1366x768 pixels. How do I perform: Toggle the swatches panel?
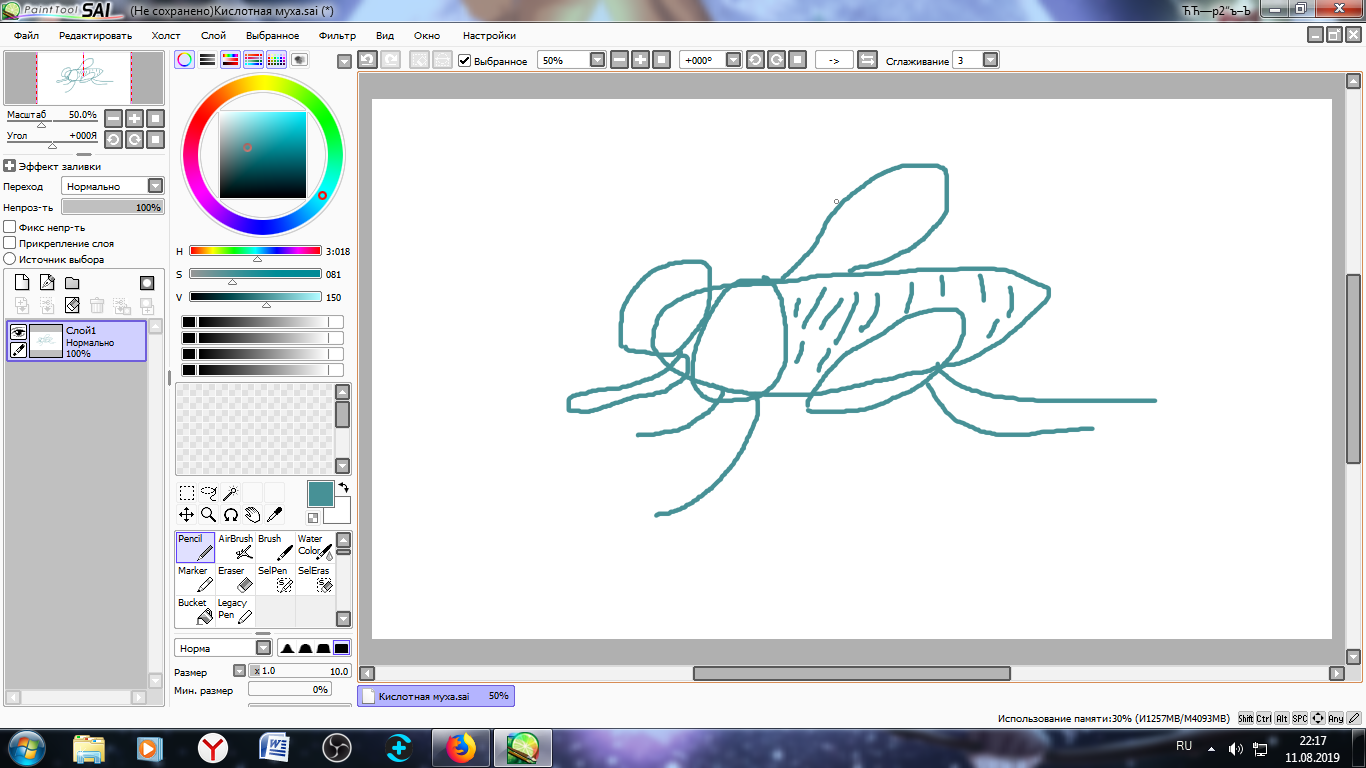(x=276, y=60)
